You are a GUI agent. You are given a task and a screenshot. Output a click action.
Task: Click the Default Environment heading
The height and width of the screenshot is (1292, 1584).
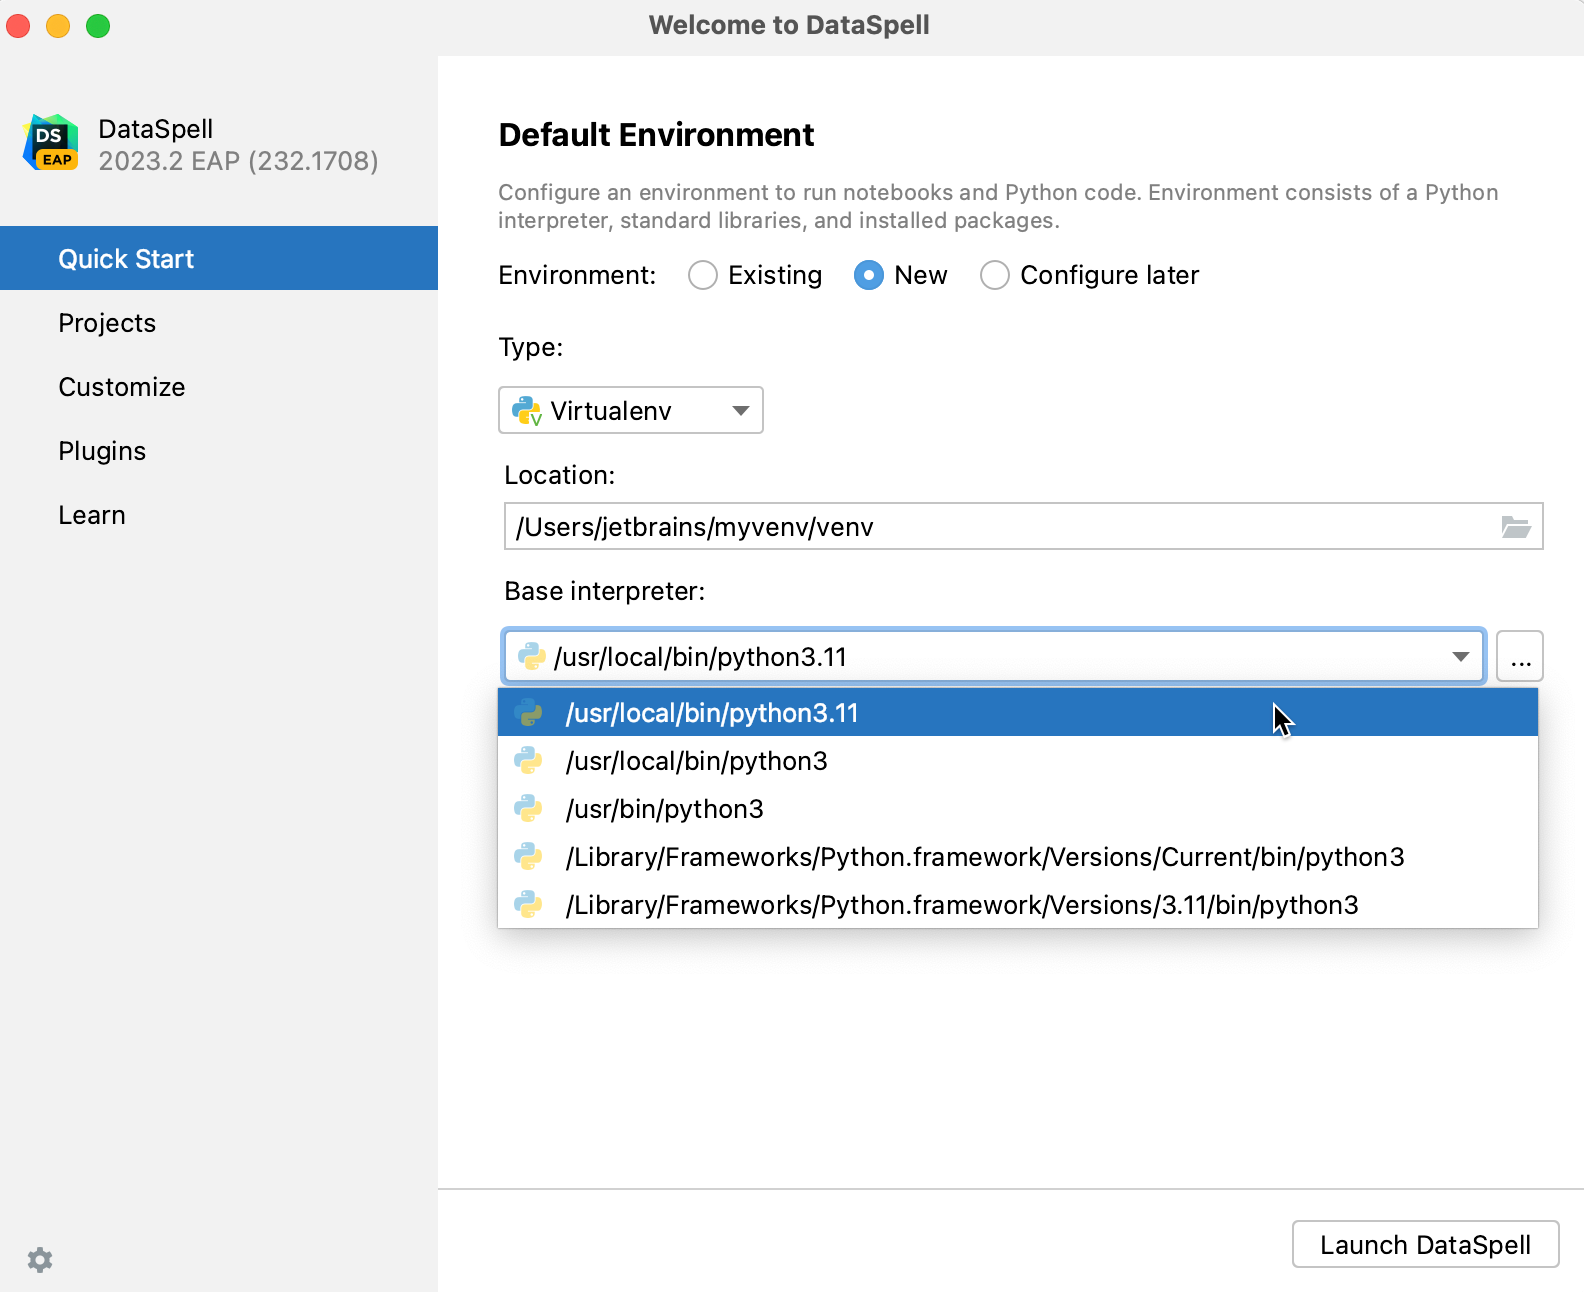pyautogui.click(x=656, y=135)
